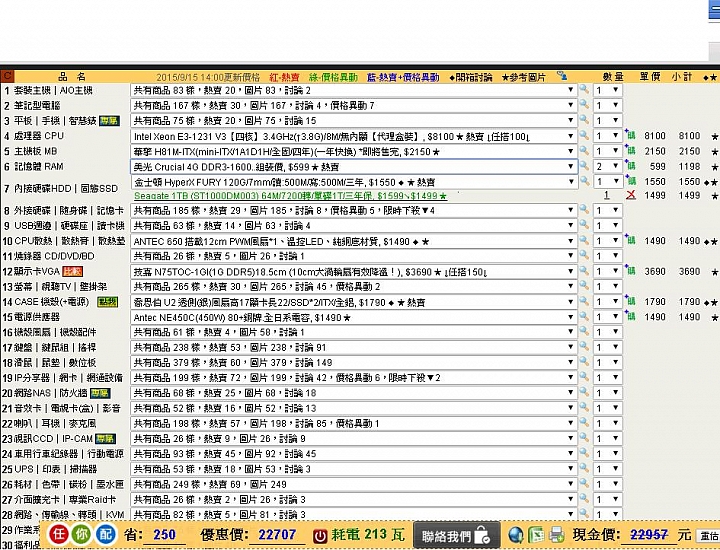720x550 pixels.
Task: Open quantity dropdown in 顯示卡VGA row
Action: (608, 271)
